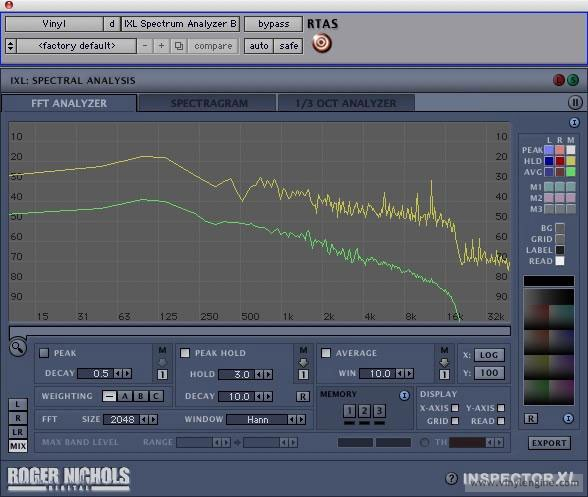Click the channel d selector button

[111, 24]
